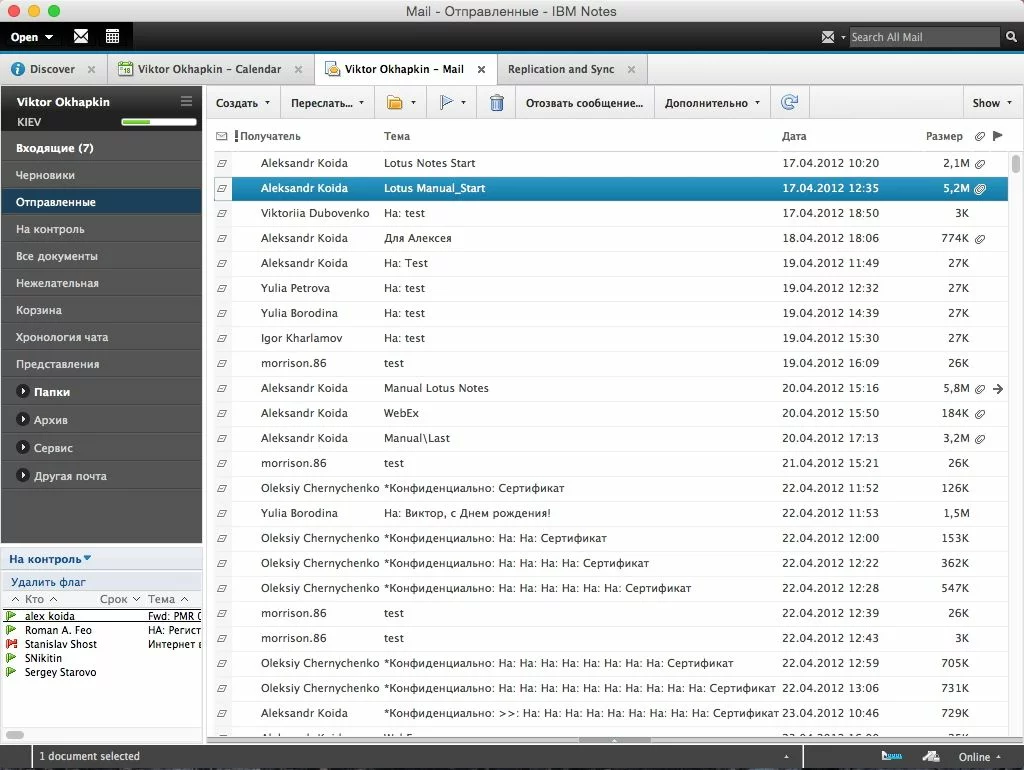Click the mailbox quota progress bar under KIEV

click(x=157, y=122)
